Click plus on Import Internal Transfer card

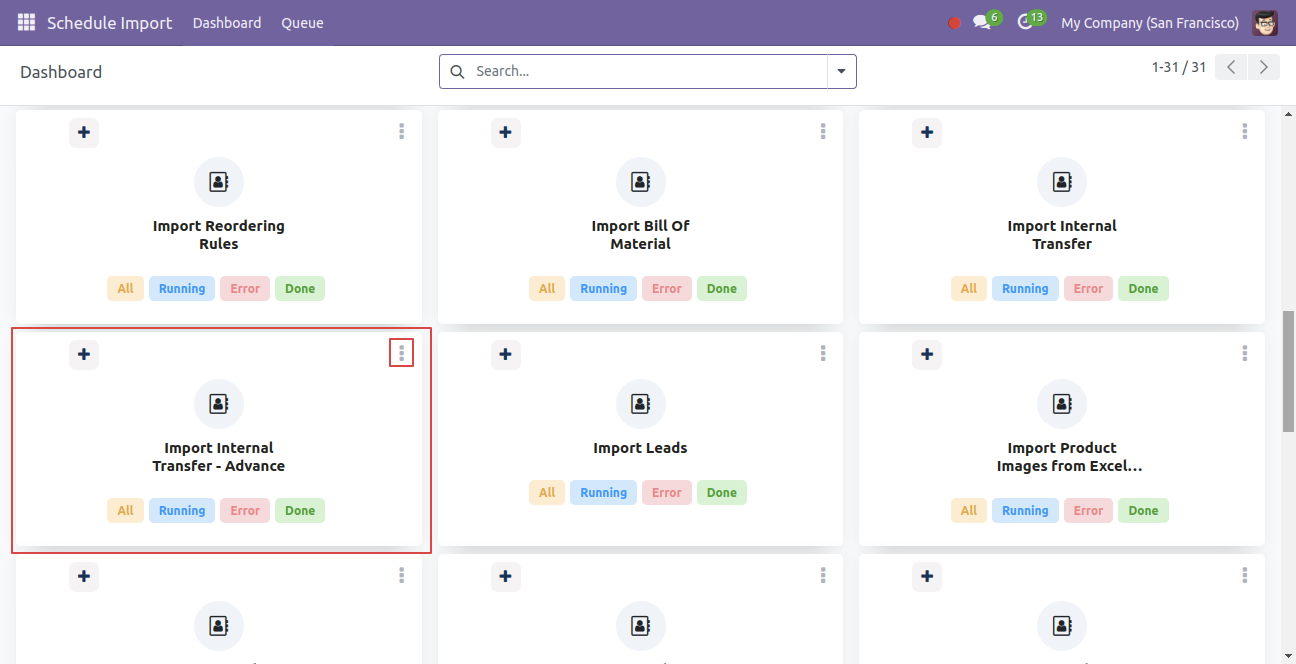[928, 132]
